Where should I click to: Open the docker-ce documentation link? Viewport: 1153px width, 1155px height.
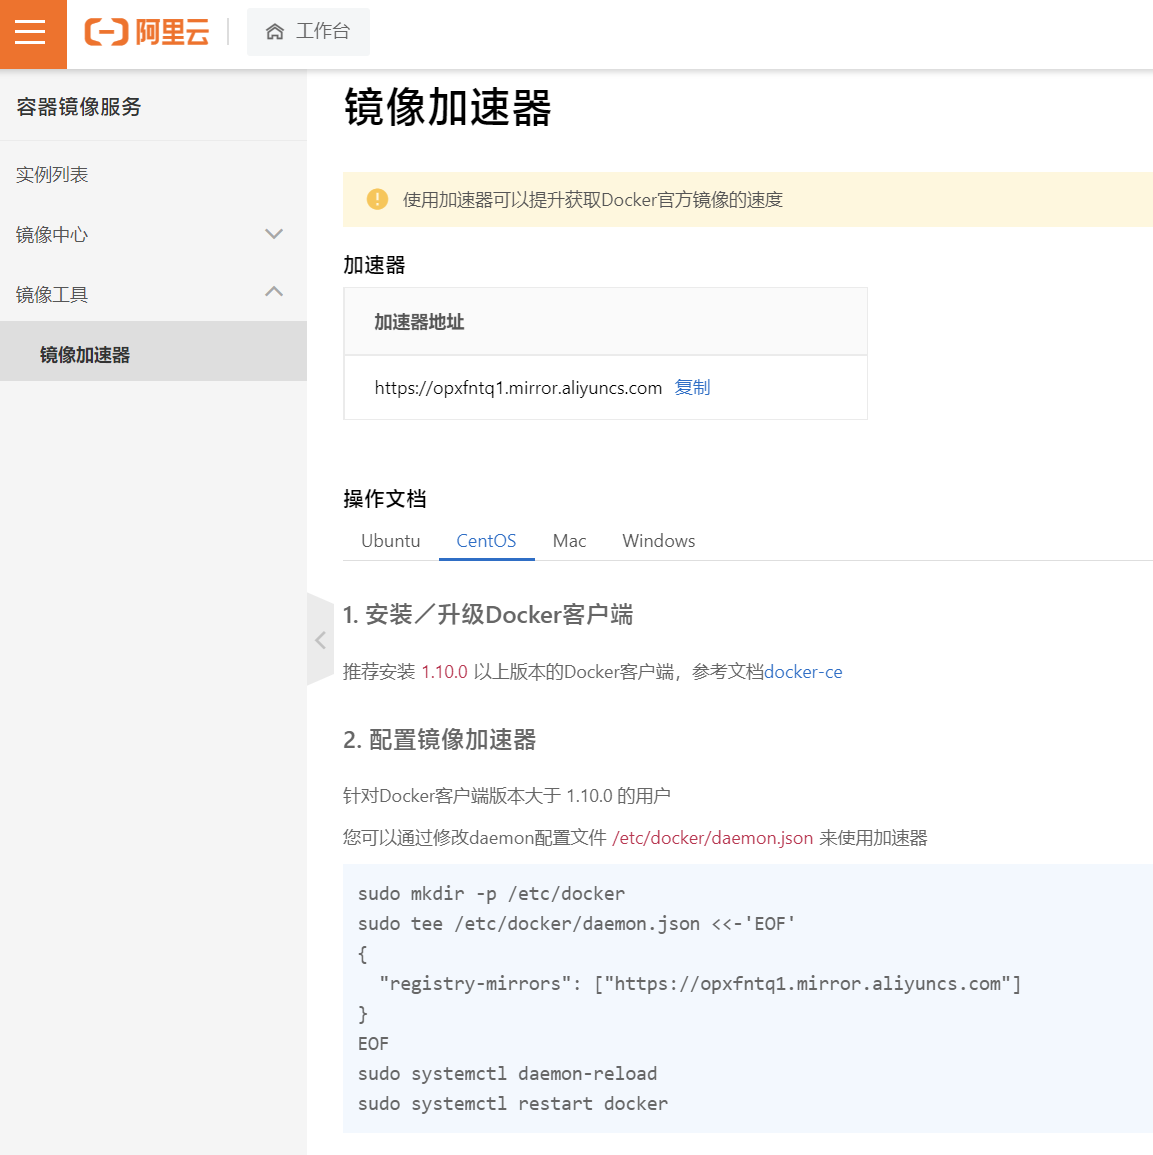tap(803, 672)
